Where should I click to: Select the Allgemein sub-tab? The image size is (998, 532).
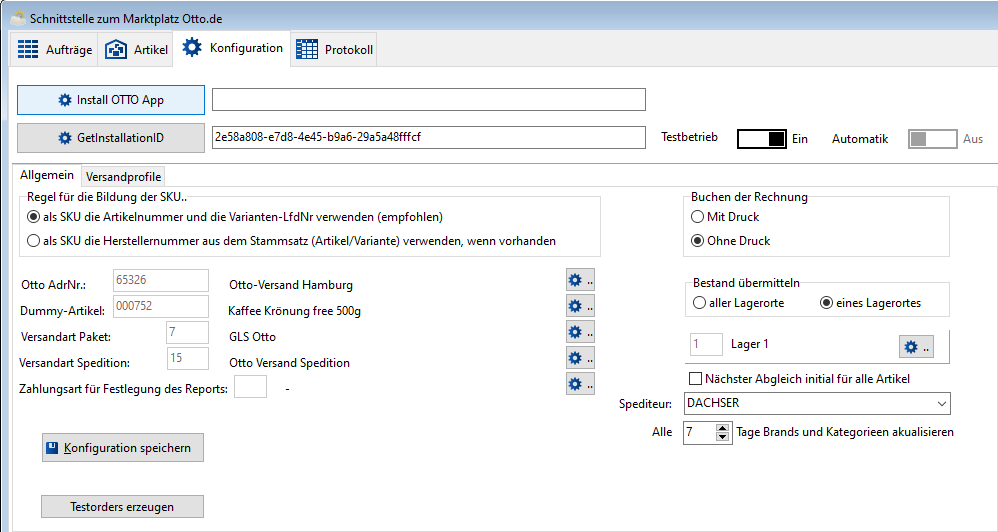(x=47, y=175)
